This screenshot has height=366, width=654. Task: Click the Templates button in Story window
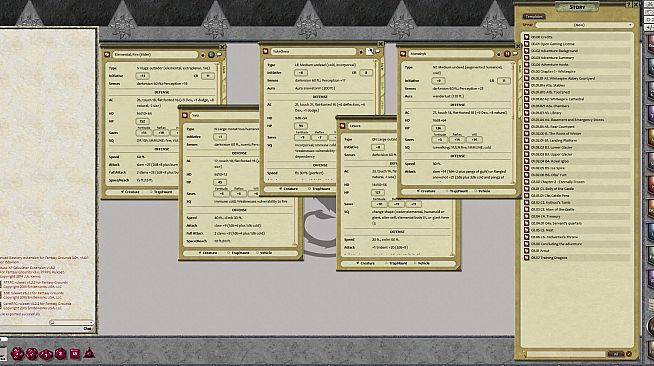[534, 16]
